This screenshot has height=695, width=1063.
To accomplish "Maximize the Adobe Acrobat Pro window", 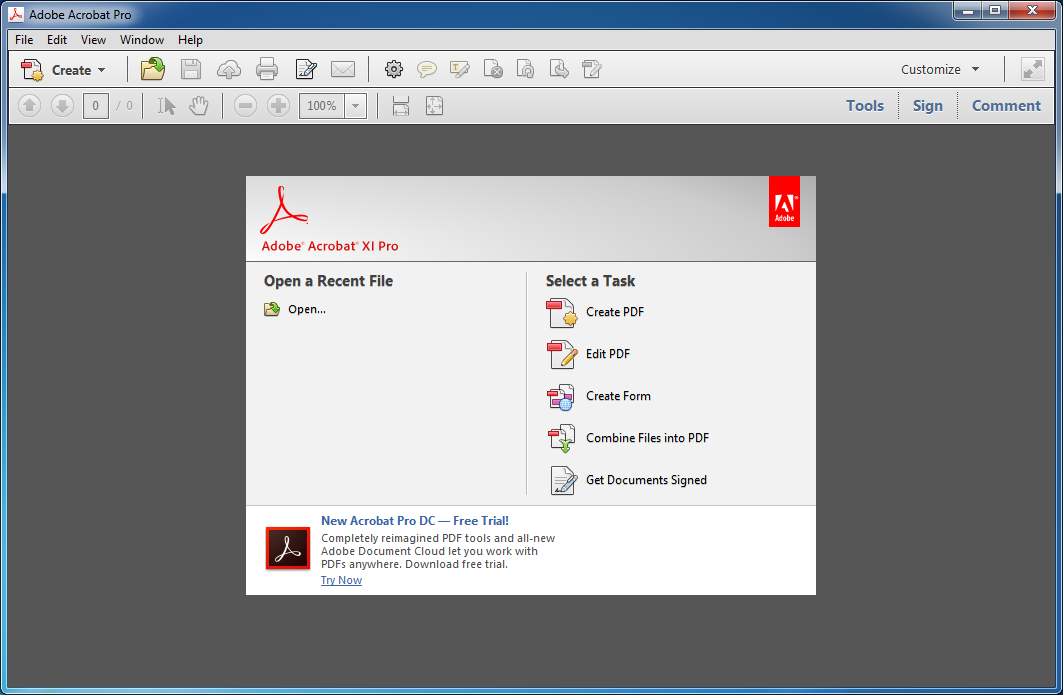I will click(x=995, y=11).
